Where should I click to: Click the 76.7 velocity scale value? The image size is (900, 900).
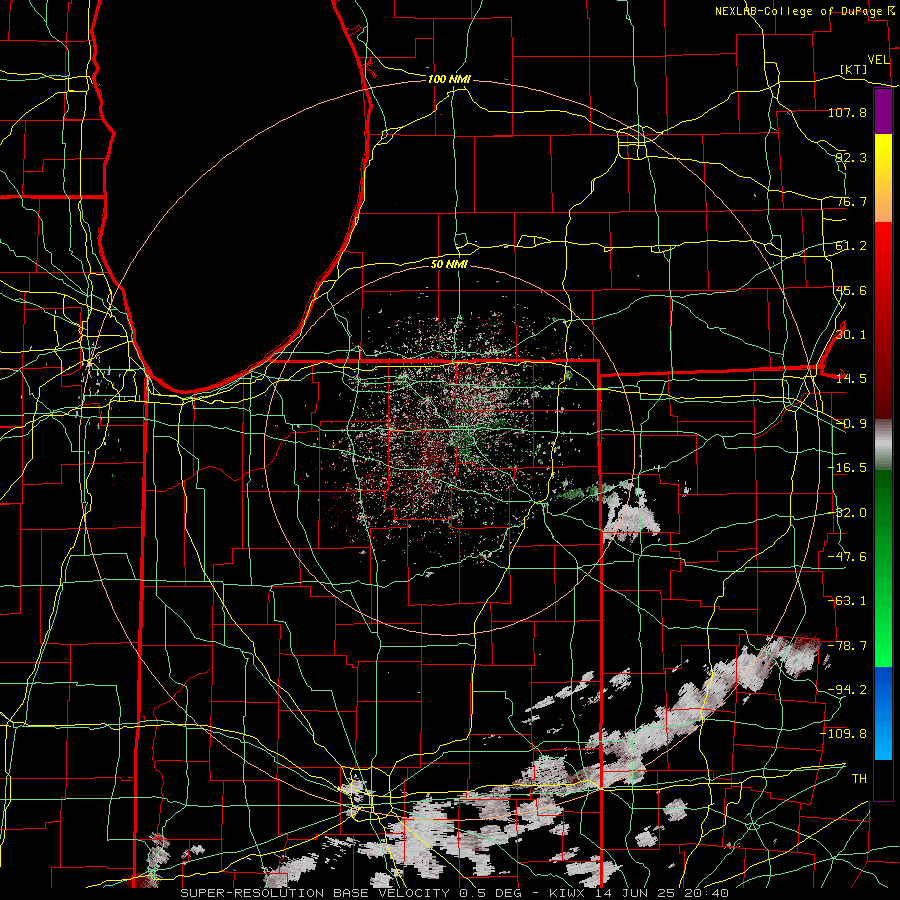pyautogui.click(x=851, y=201)
